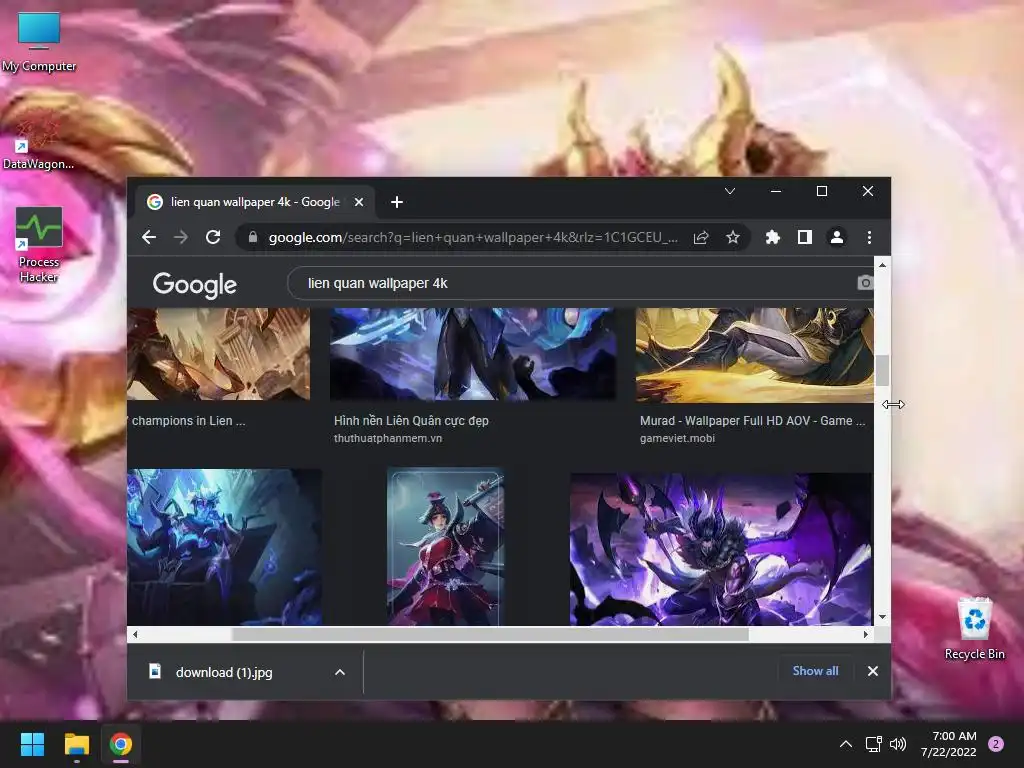Open the downloaded file download (1).jpg
Screen dimensions: 1024x768
[x=224, y=672]
